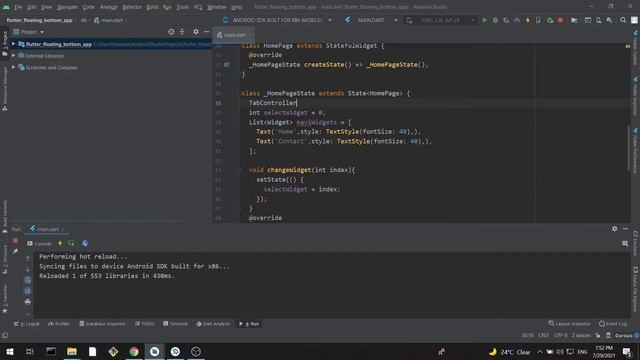
Task: Stop the running app red square
Action: [560, 20]
